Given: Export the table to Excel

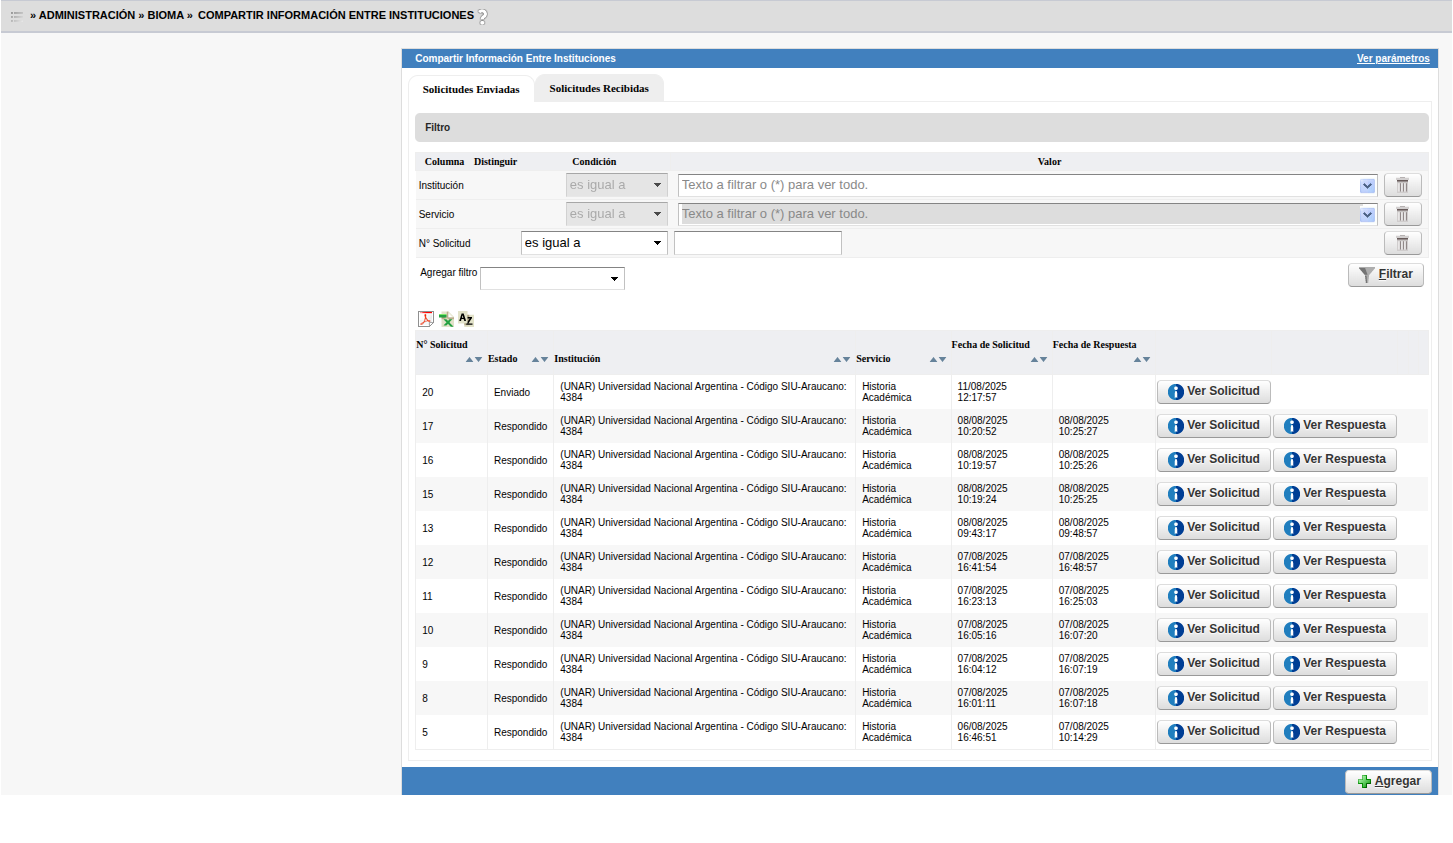Looking at the screenshot, I should coord(446,319).
